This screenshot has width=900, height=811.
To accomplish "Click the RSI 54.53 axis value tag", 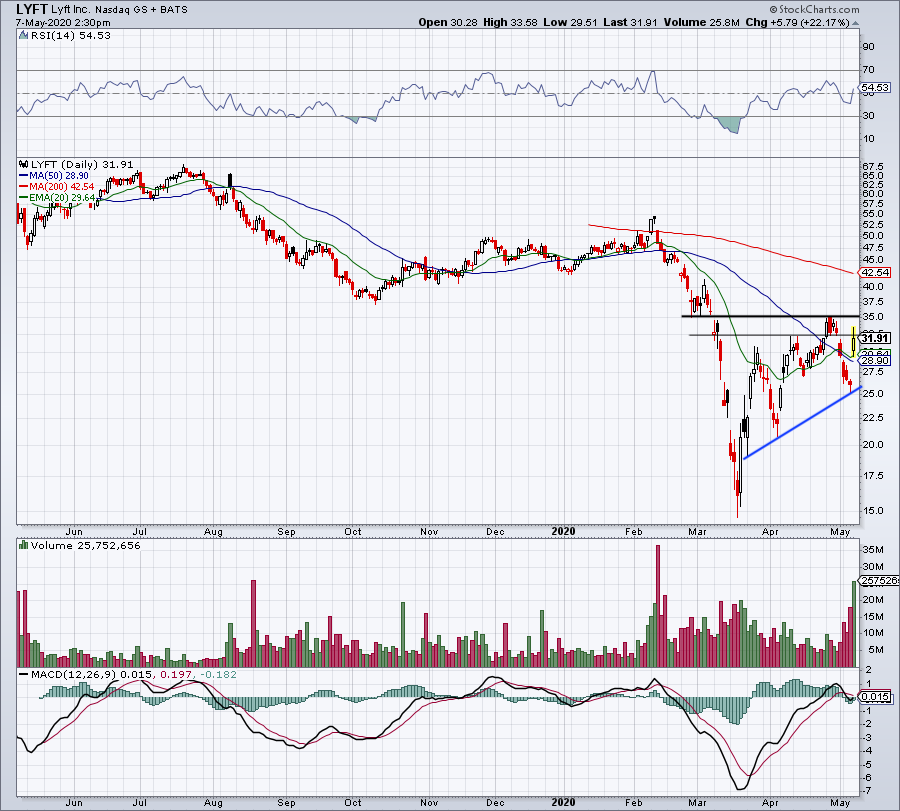I will point(874,88).
